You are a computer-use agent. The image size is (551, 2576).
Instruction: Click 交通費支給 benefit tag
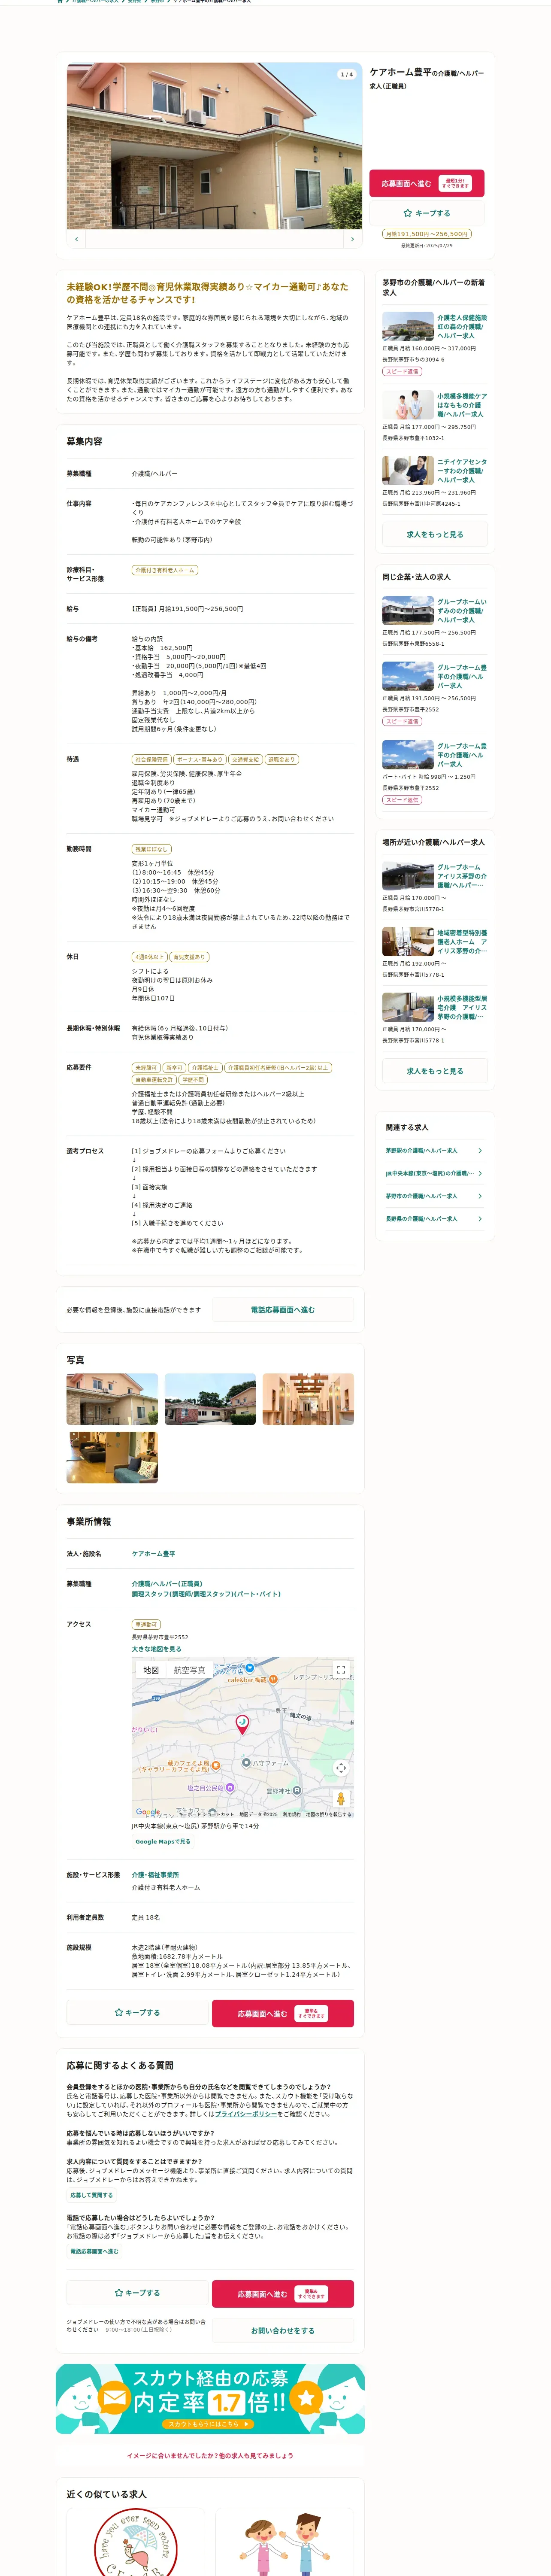pyautogui.click(x=246, y=759)
